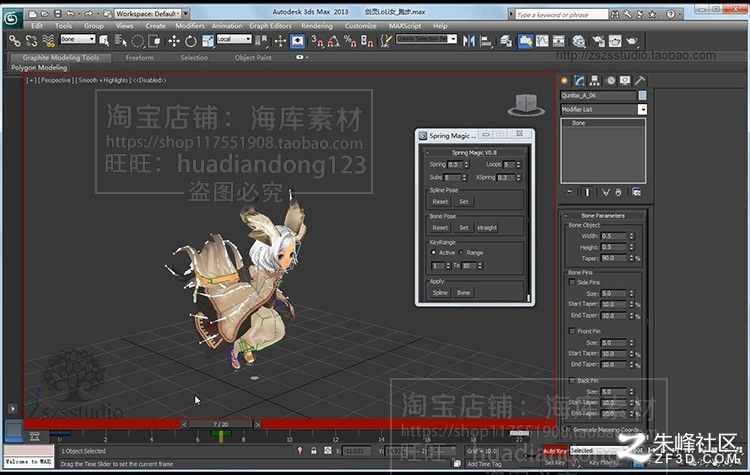Open the Create command panel tab
Viewport: 750px width, 475px height.
click(564, 80)
